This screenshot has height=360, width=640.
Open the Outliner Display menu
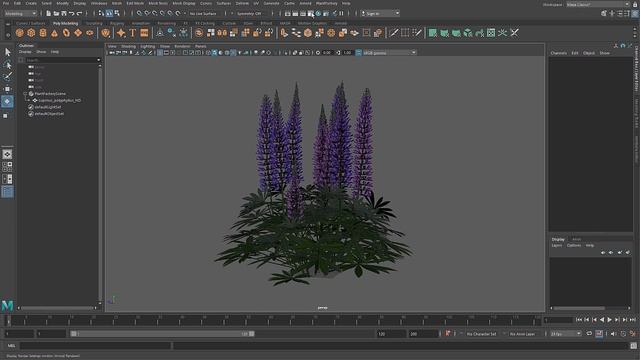[x=25, y=52]
